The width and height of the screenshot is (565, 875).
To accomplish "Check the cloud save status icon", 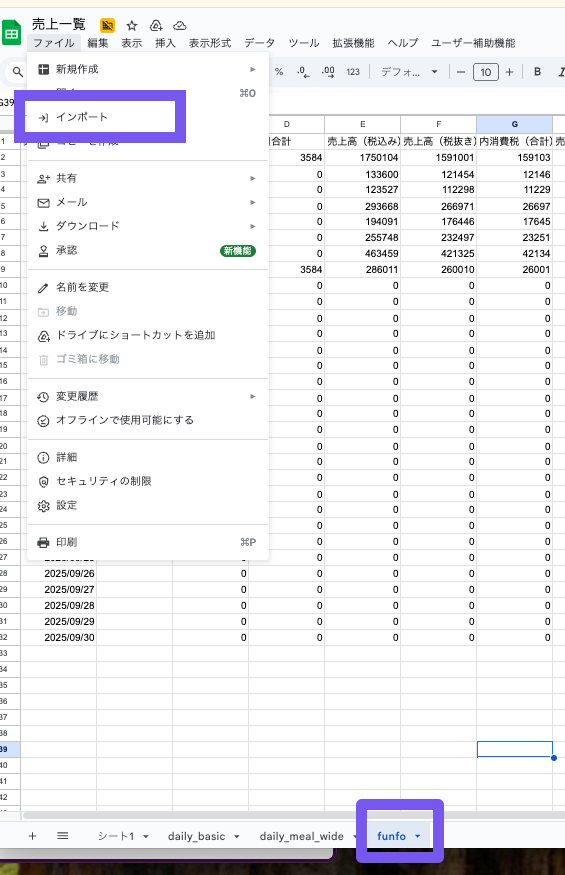I will 180,26.
